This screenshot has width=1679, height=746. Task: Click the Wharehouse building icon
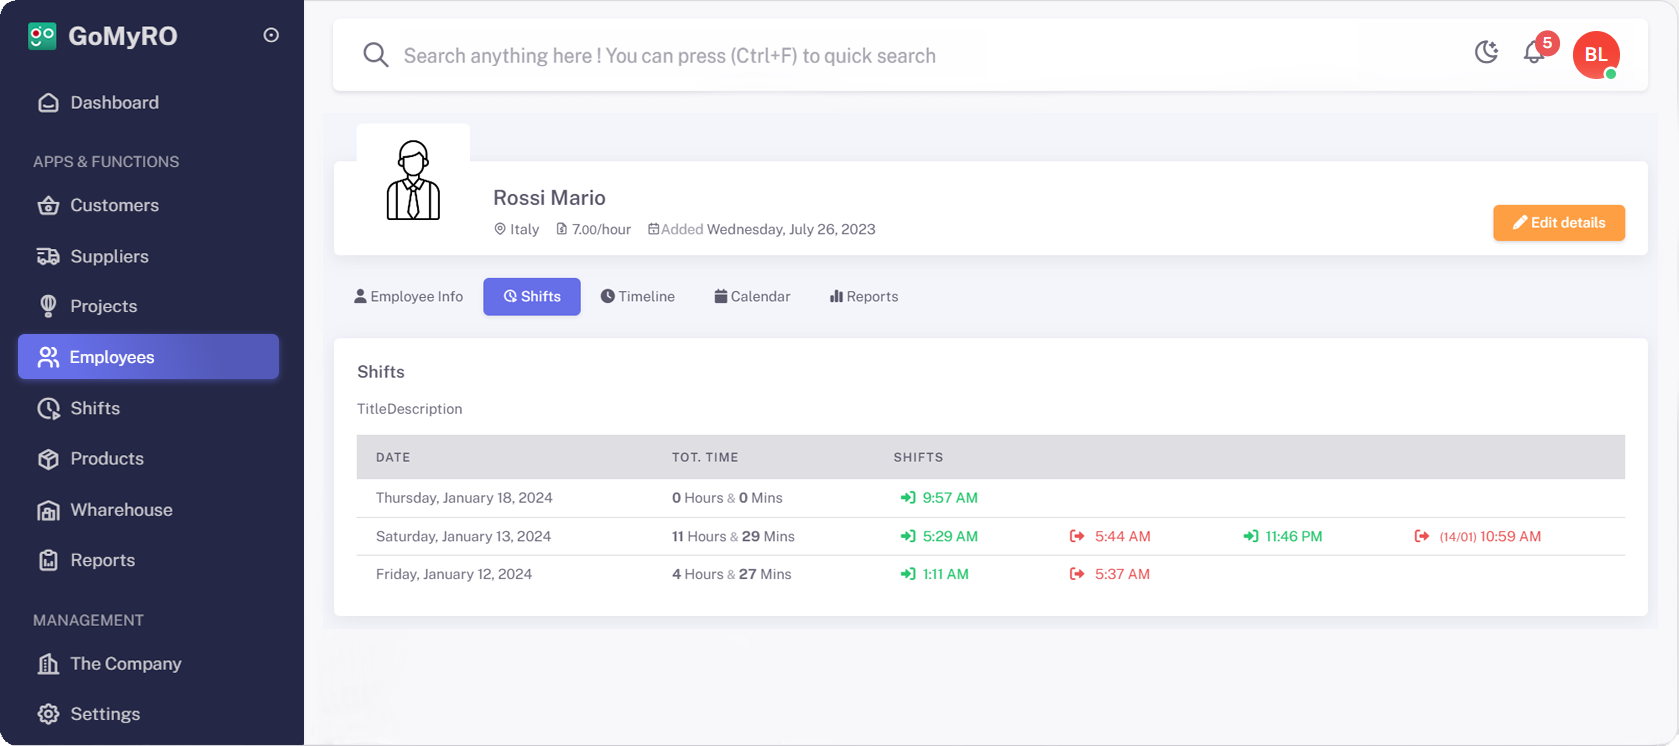tap(48, 511)
